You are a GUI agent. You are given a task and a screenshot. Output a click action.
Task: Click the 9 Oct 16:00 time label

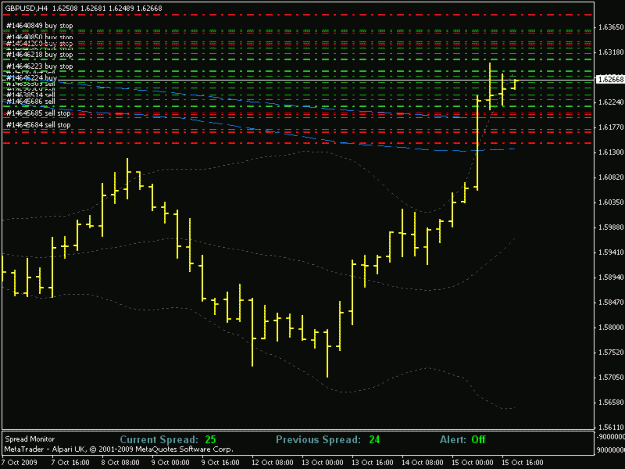pos(220,463)
